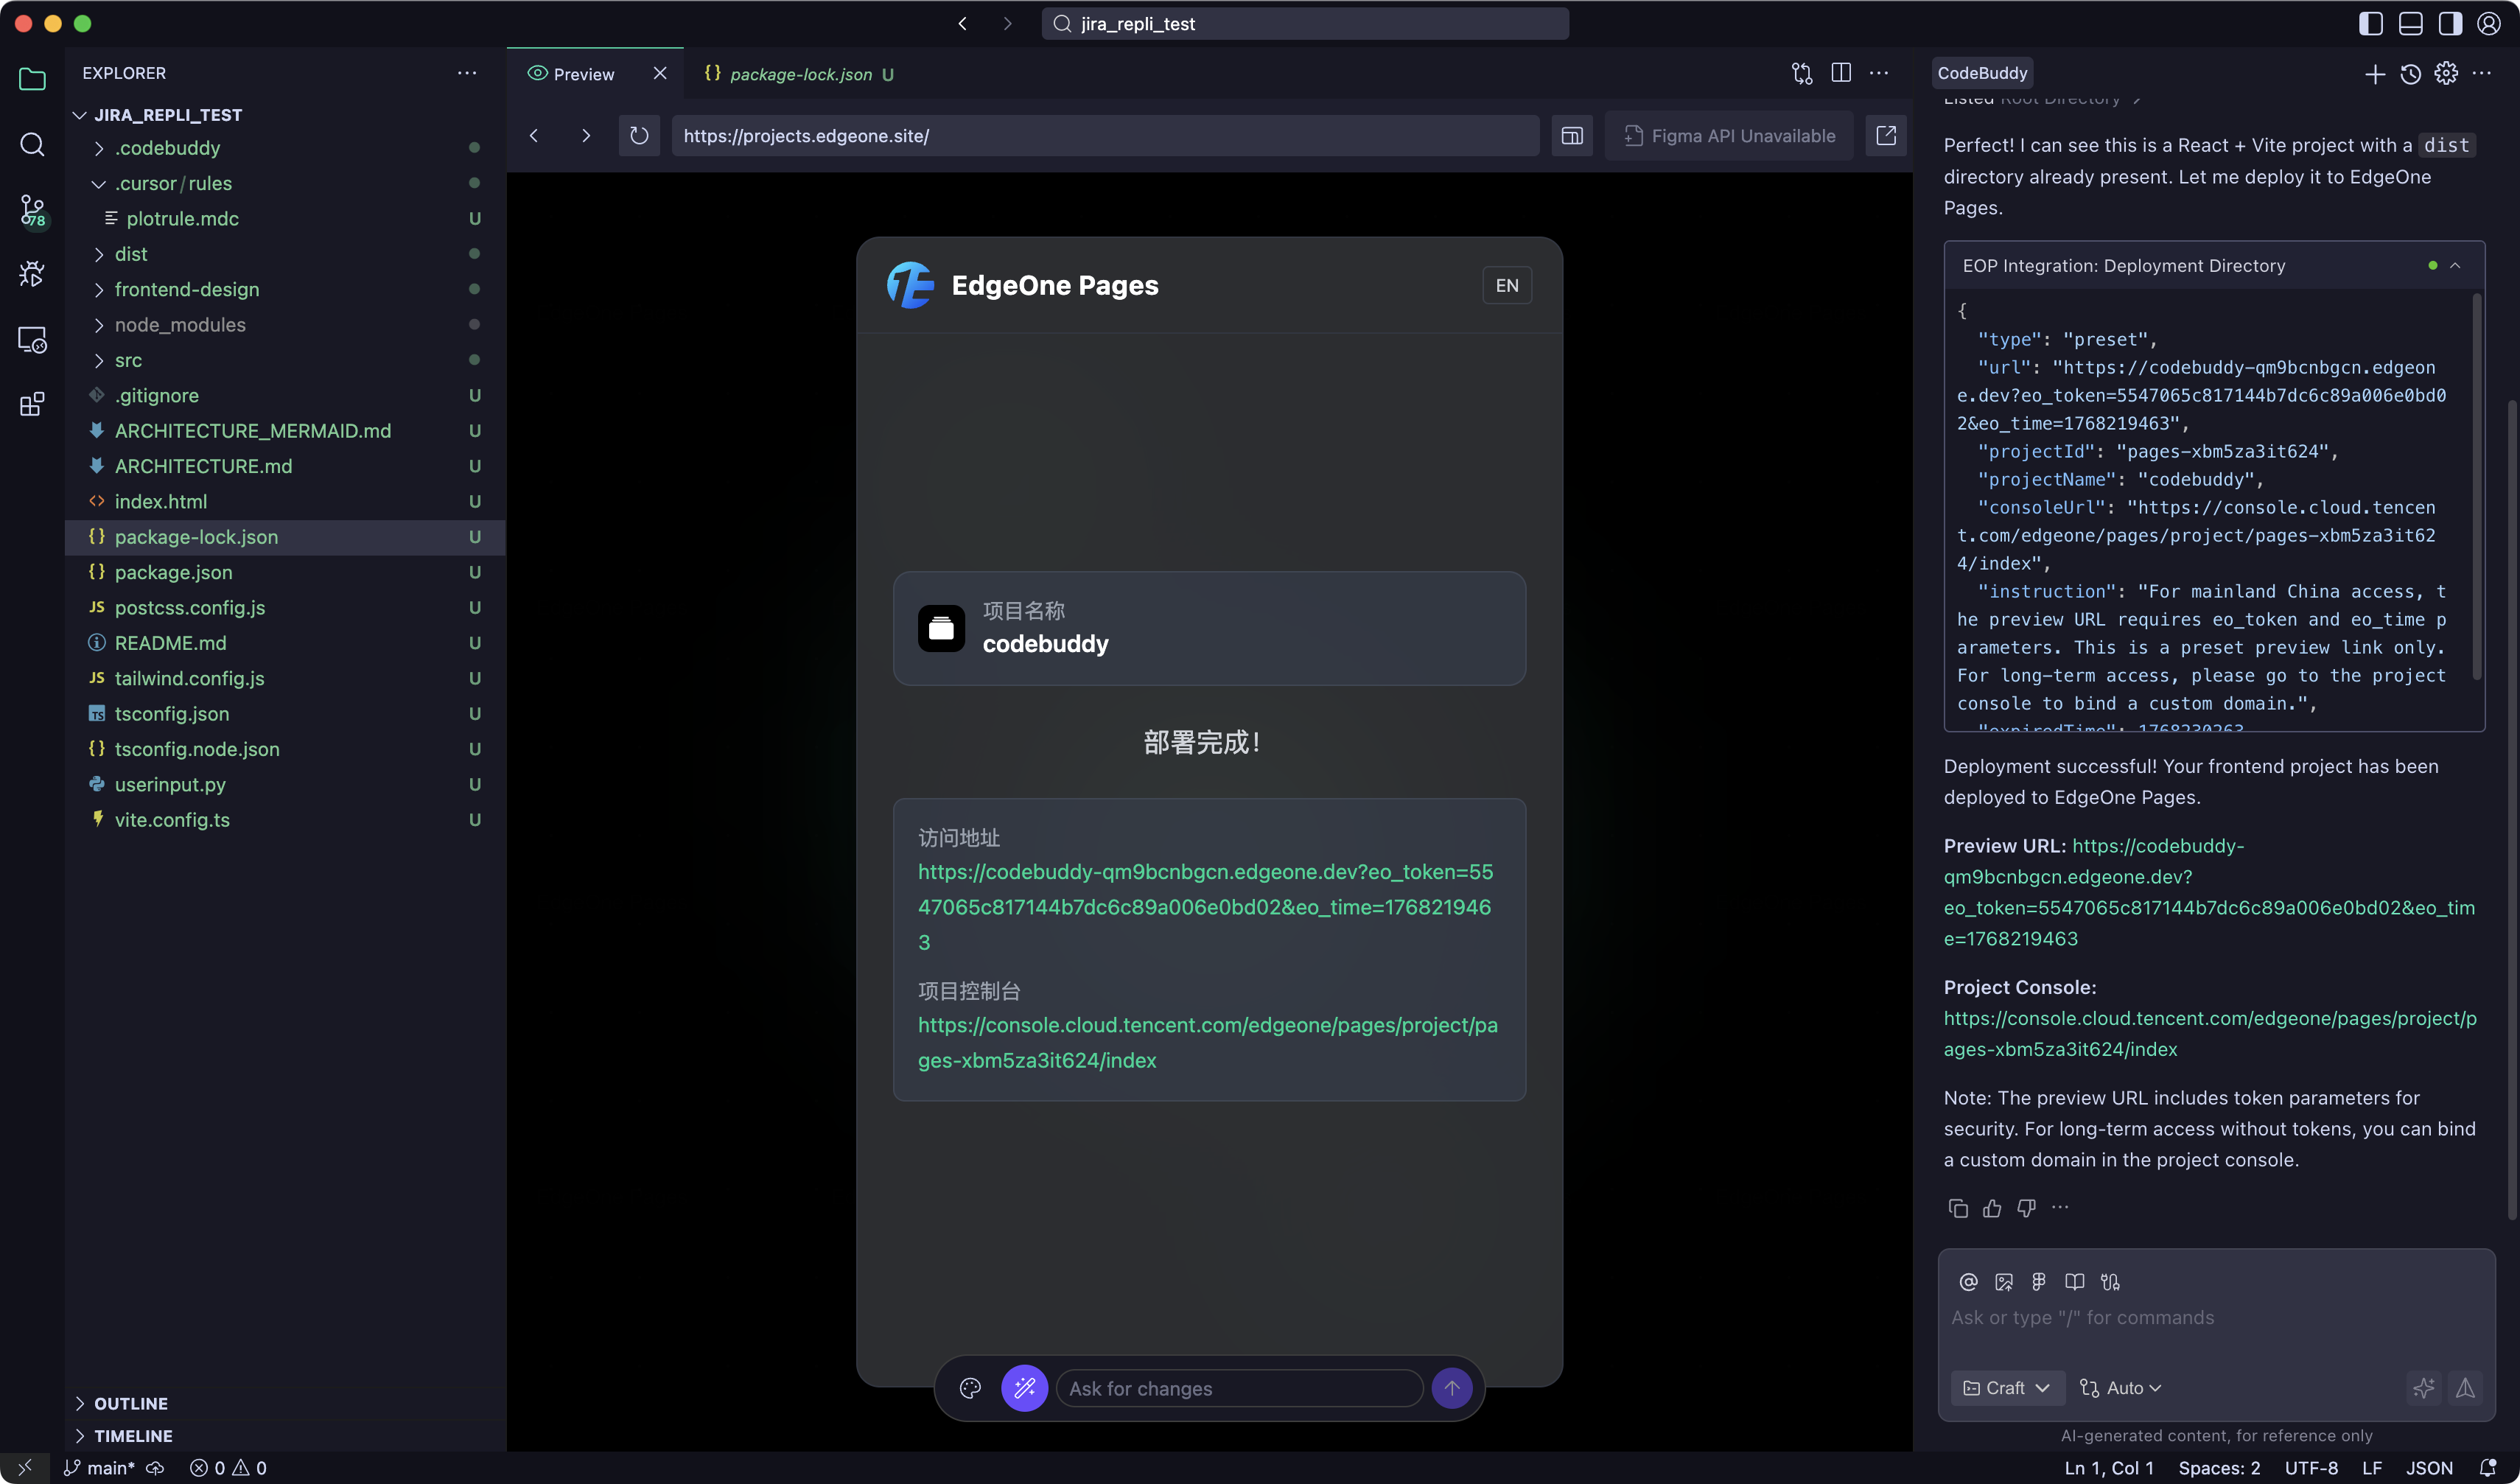
Task: Open the Extensions sidebar icon
Action: [x=32, y=405]
